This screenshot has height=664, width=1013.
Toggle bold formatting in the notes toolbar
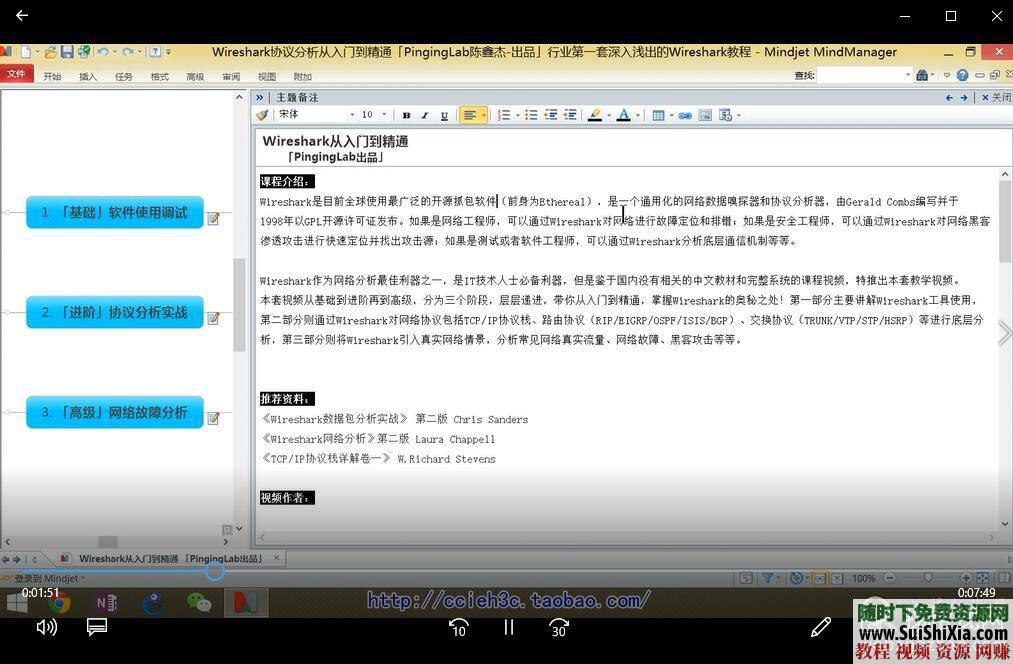[405, 115]
